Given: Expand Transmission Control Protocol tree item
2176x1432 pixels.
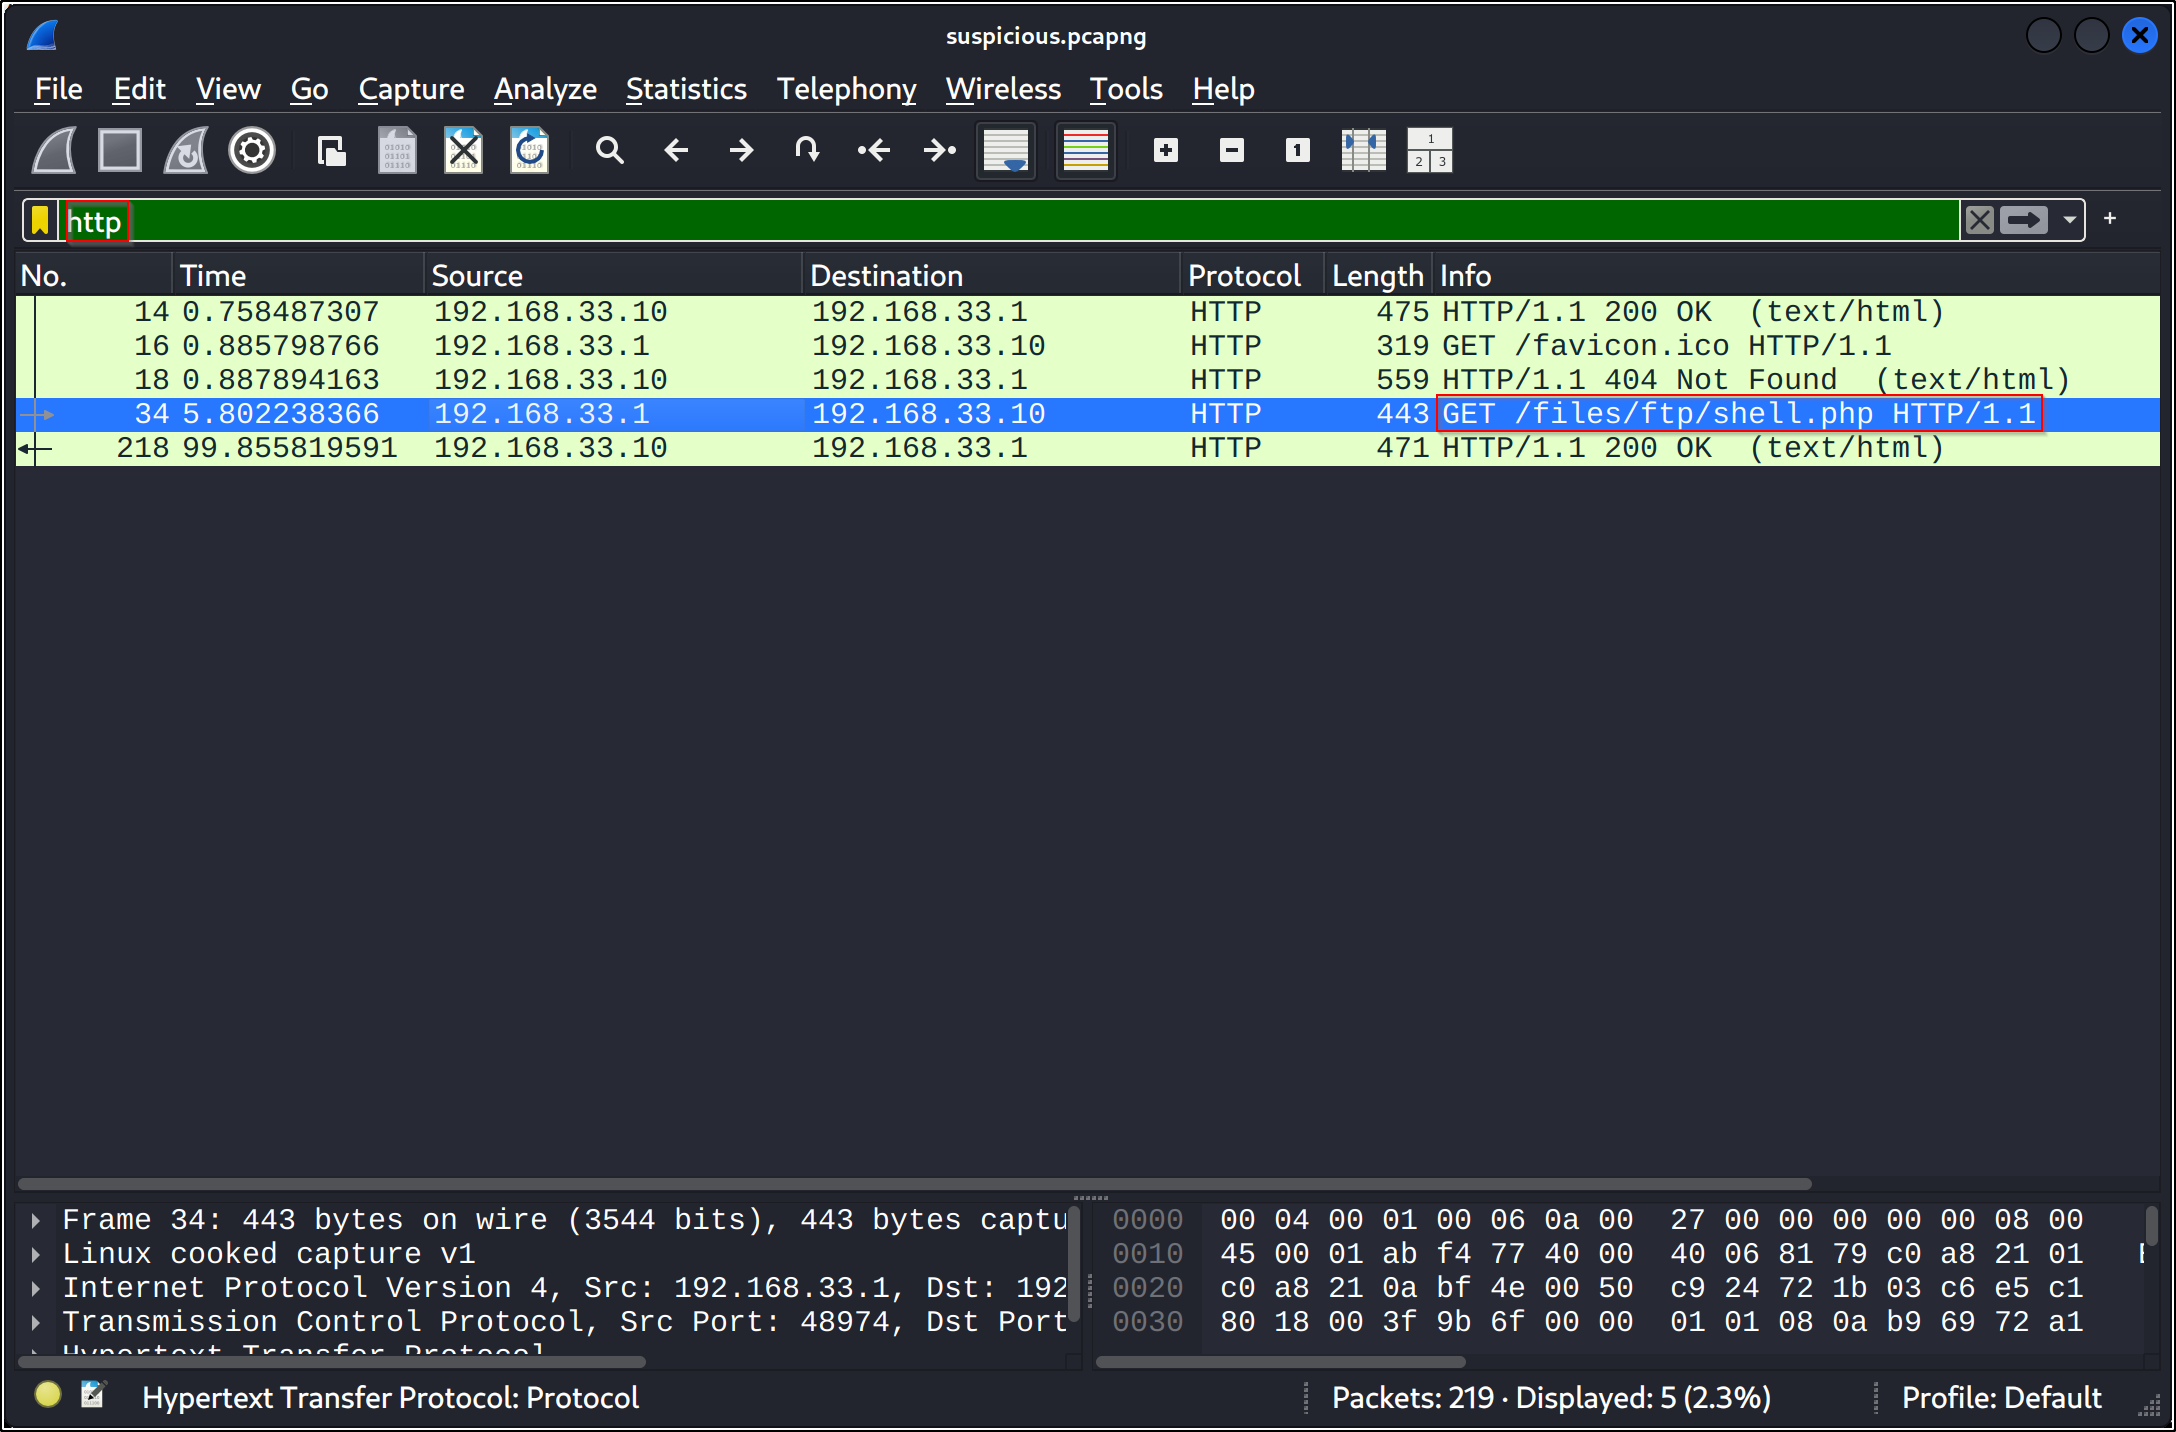Looking at the screenshot, I should (x=36, y=1322).
